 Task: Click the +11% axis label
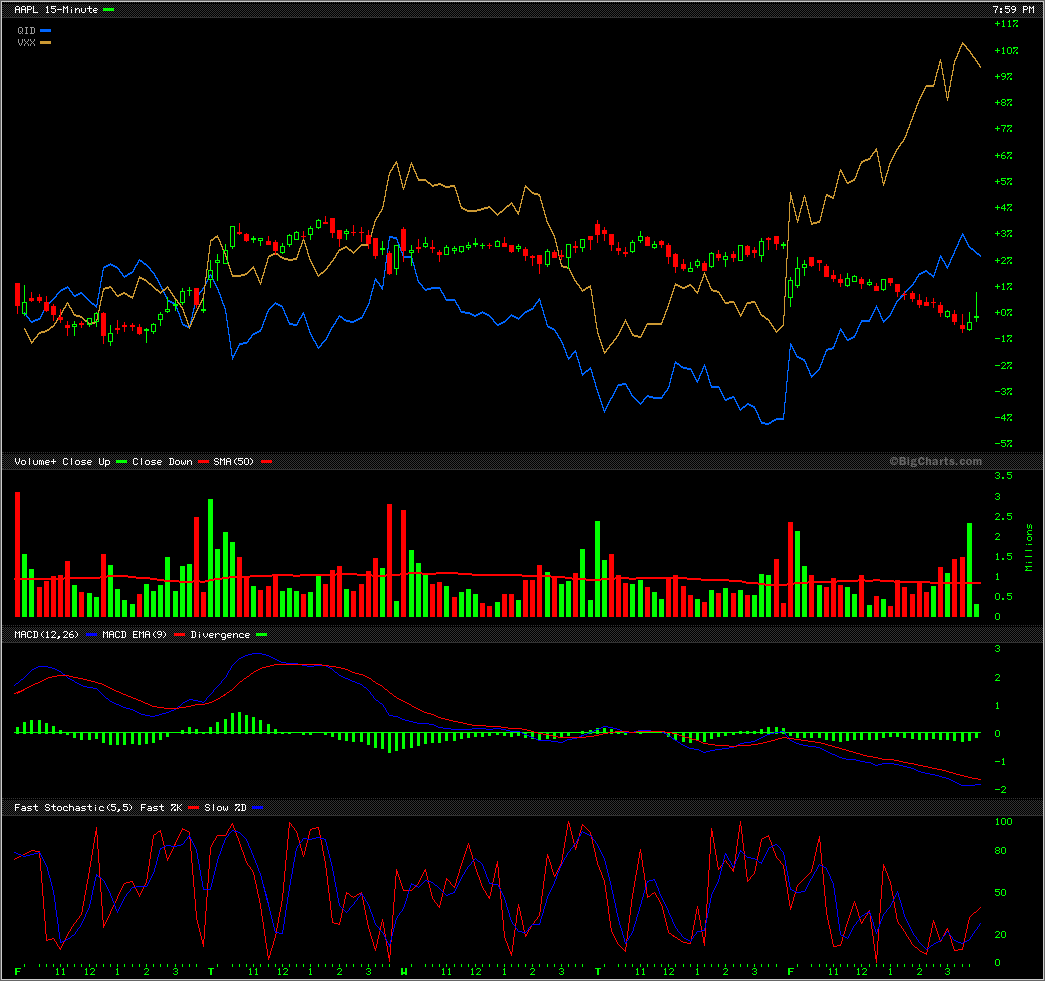[1006, 23]
